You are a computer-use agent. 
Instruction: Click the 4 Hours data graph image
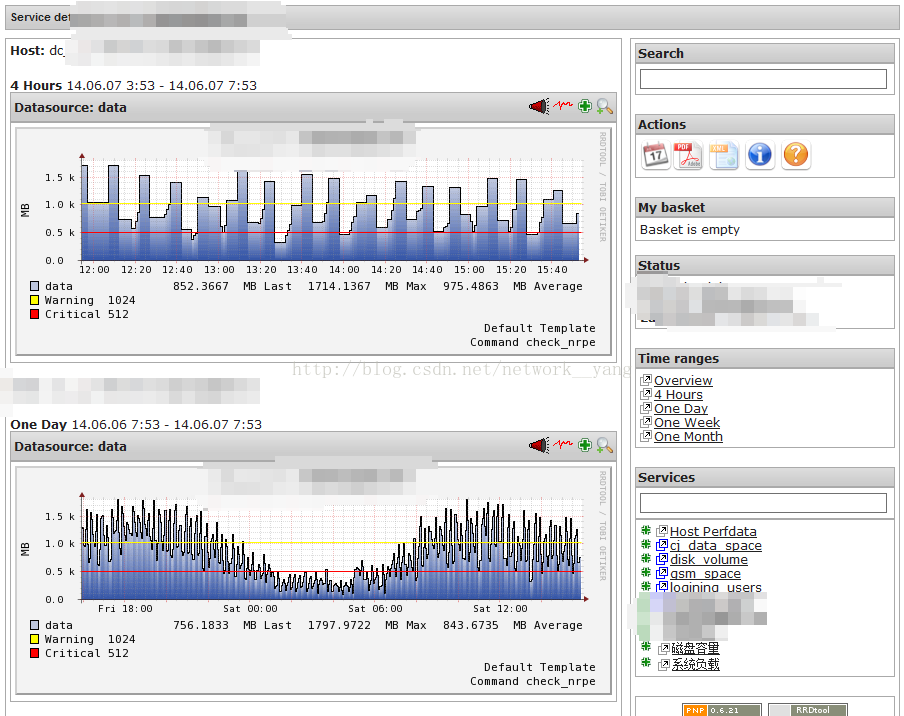point(314,242)
